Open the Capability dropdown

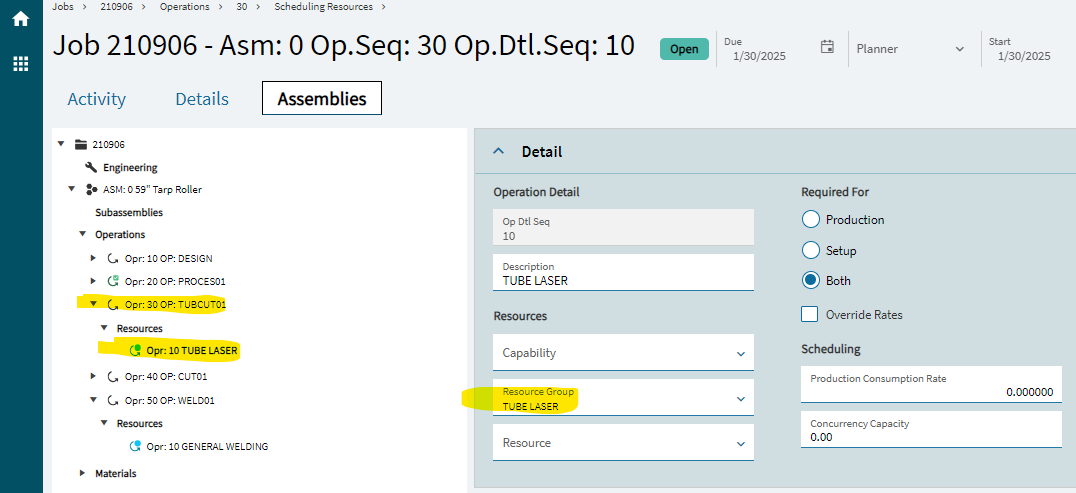(x=623, y=353)
